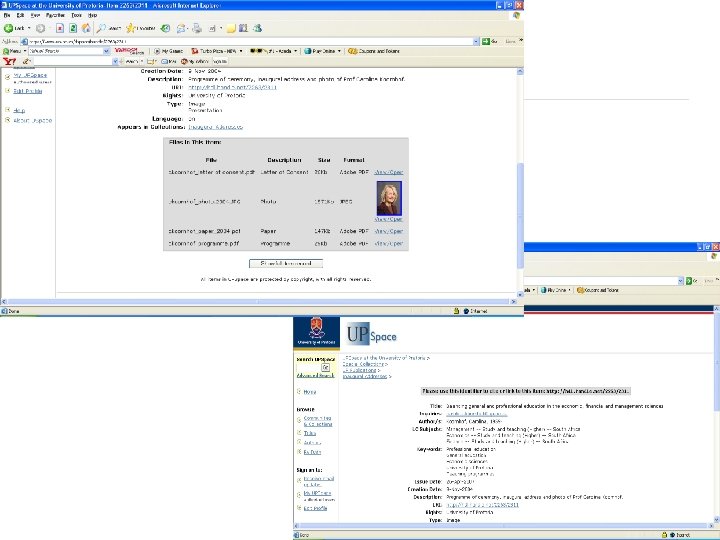Click the Inaugural Addresses collection link
Screen dimensions: 720x540
pos(215,127)
